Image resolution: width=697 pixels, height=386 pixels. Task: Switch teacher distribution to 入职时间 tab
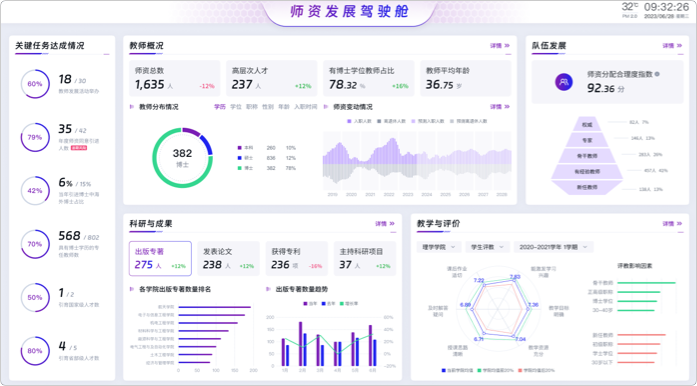pos(306,107)
